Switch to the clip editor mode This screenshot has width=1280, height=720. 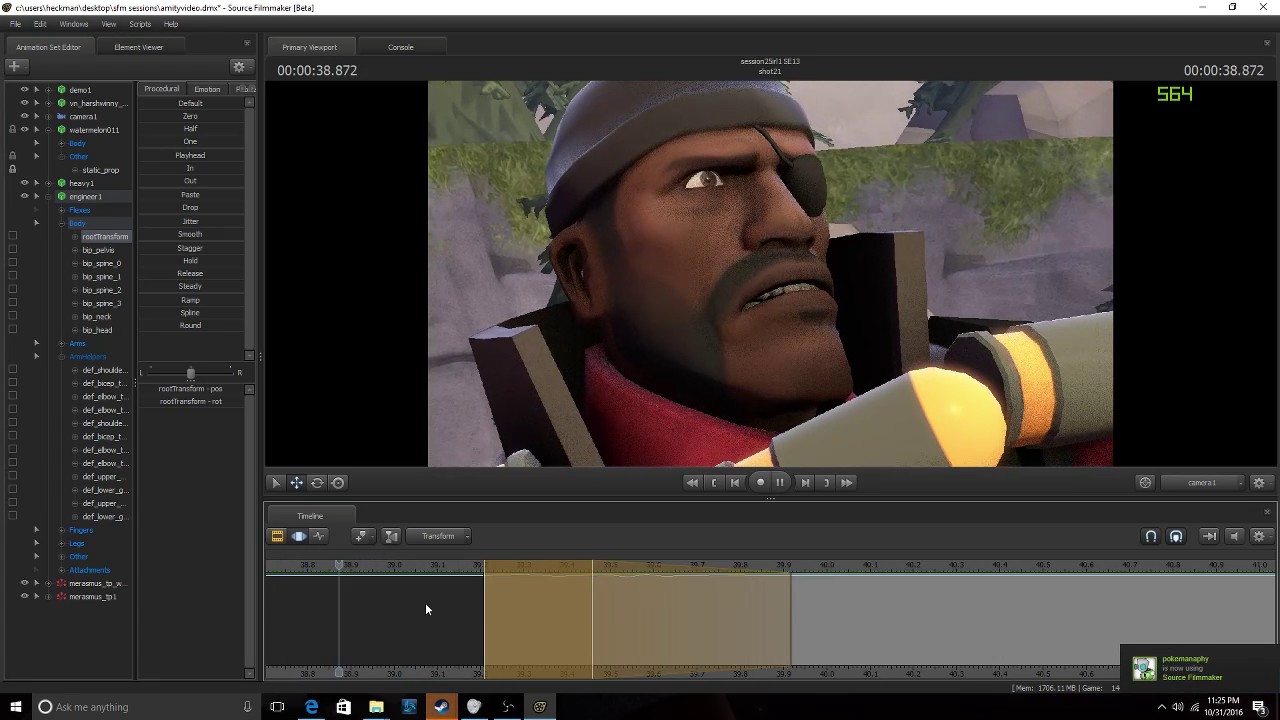click(277, 536)
